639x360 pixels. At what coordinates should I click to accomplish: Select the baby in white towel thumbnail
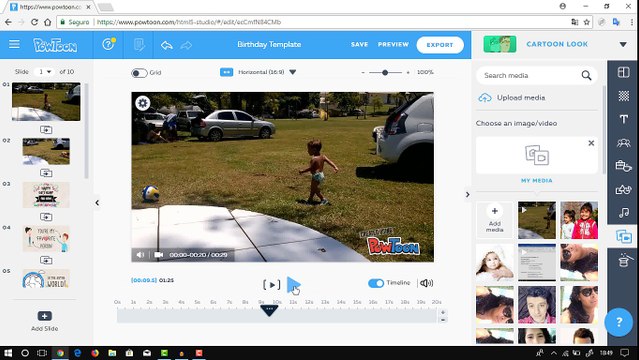click(495, 263)
